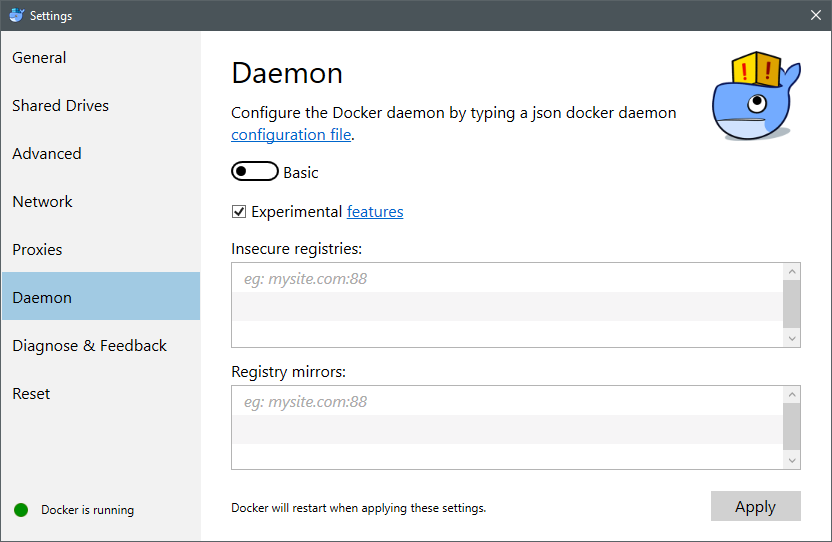Open the configuration file link
Screen dimensions: 832x542
pyautogui.click(x=291, y=134)
